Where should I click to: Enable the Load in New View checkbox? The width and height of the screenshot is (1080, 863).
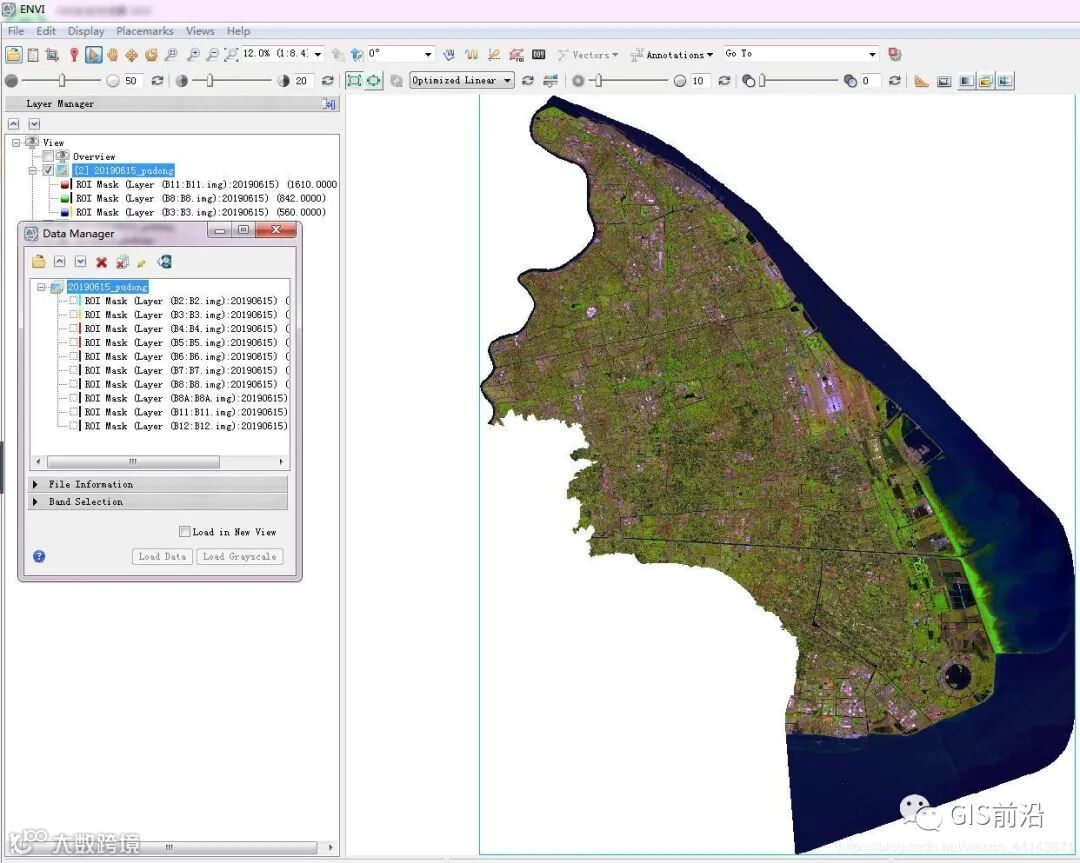[184, 532]
